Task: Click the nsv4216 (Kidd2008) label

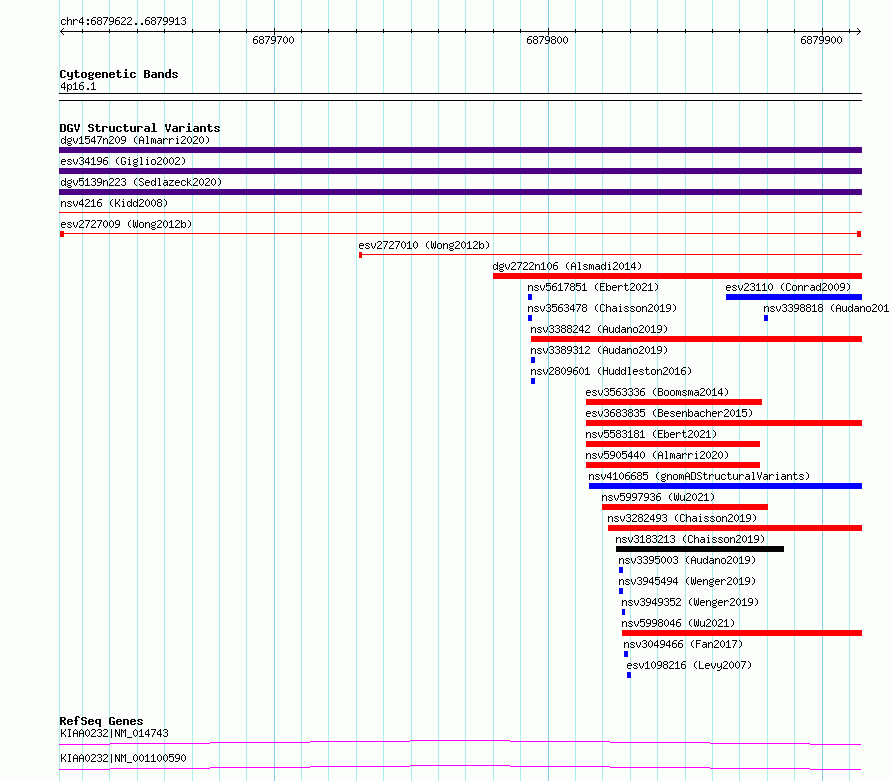Action: click(114, 203)
